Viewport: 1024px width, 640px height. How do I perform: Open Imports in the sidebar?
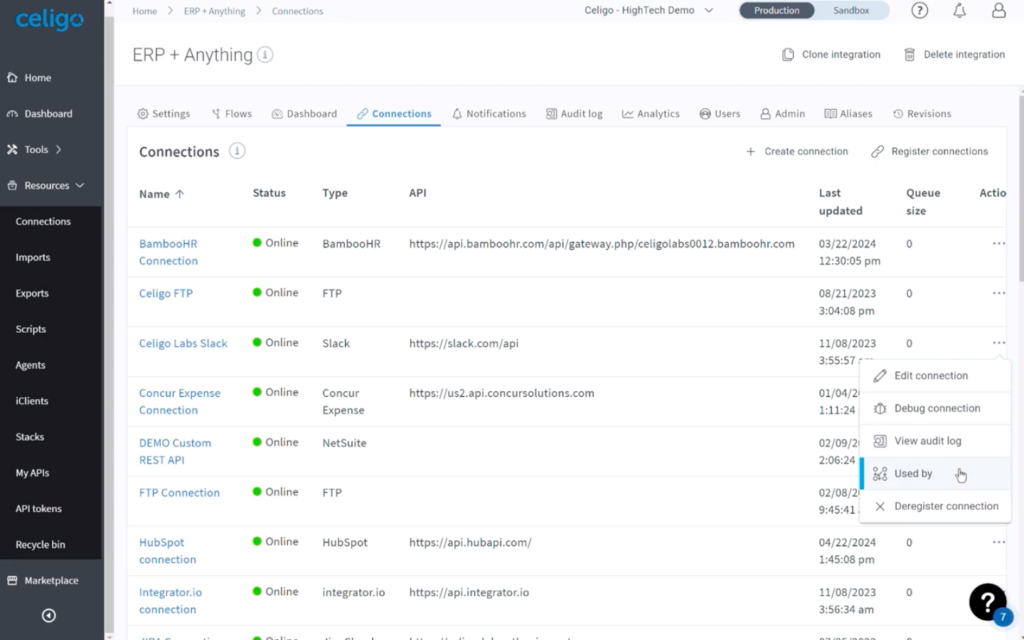33,257
